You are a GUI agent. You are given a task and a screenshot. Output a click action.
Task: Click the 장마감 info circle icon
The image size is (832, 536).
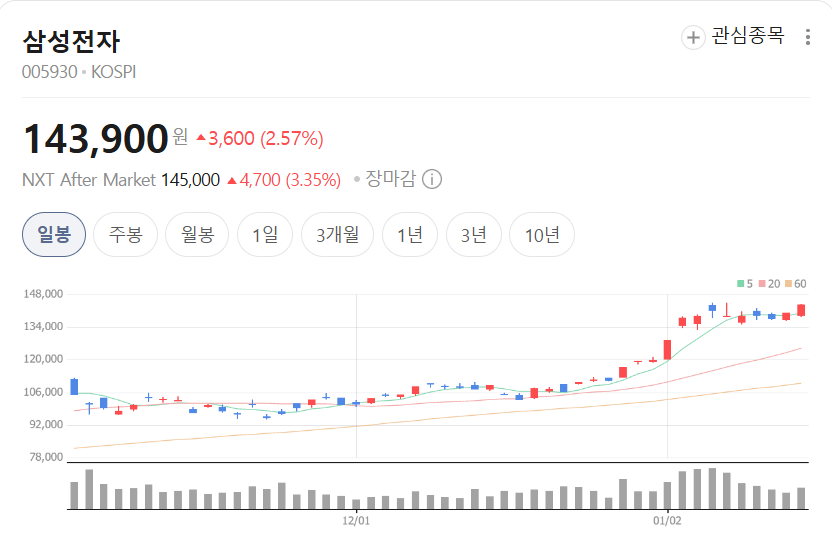tap(432, 179)
